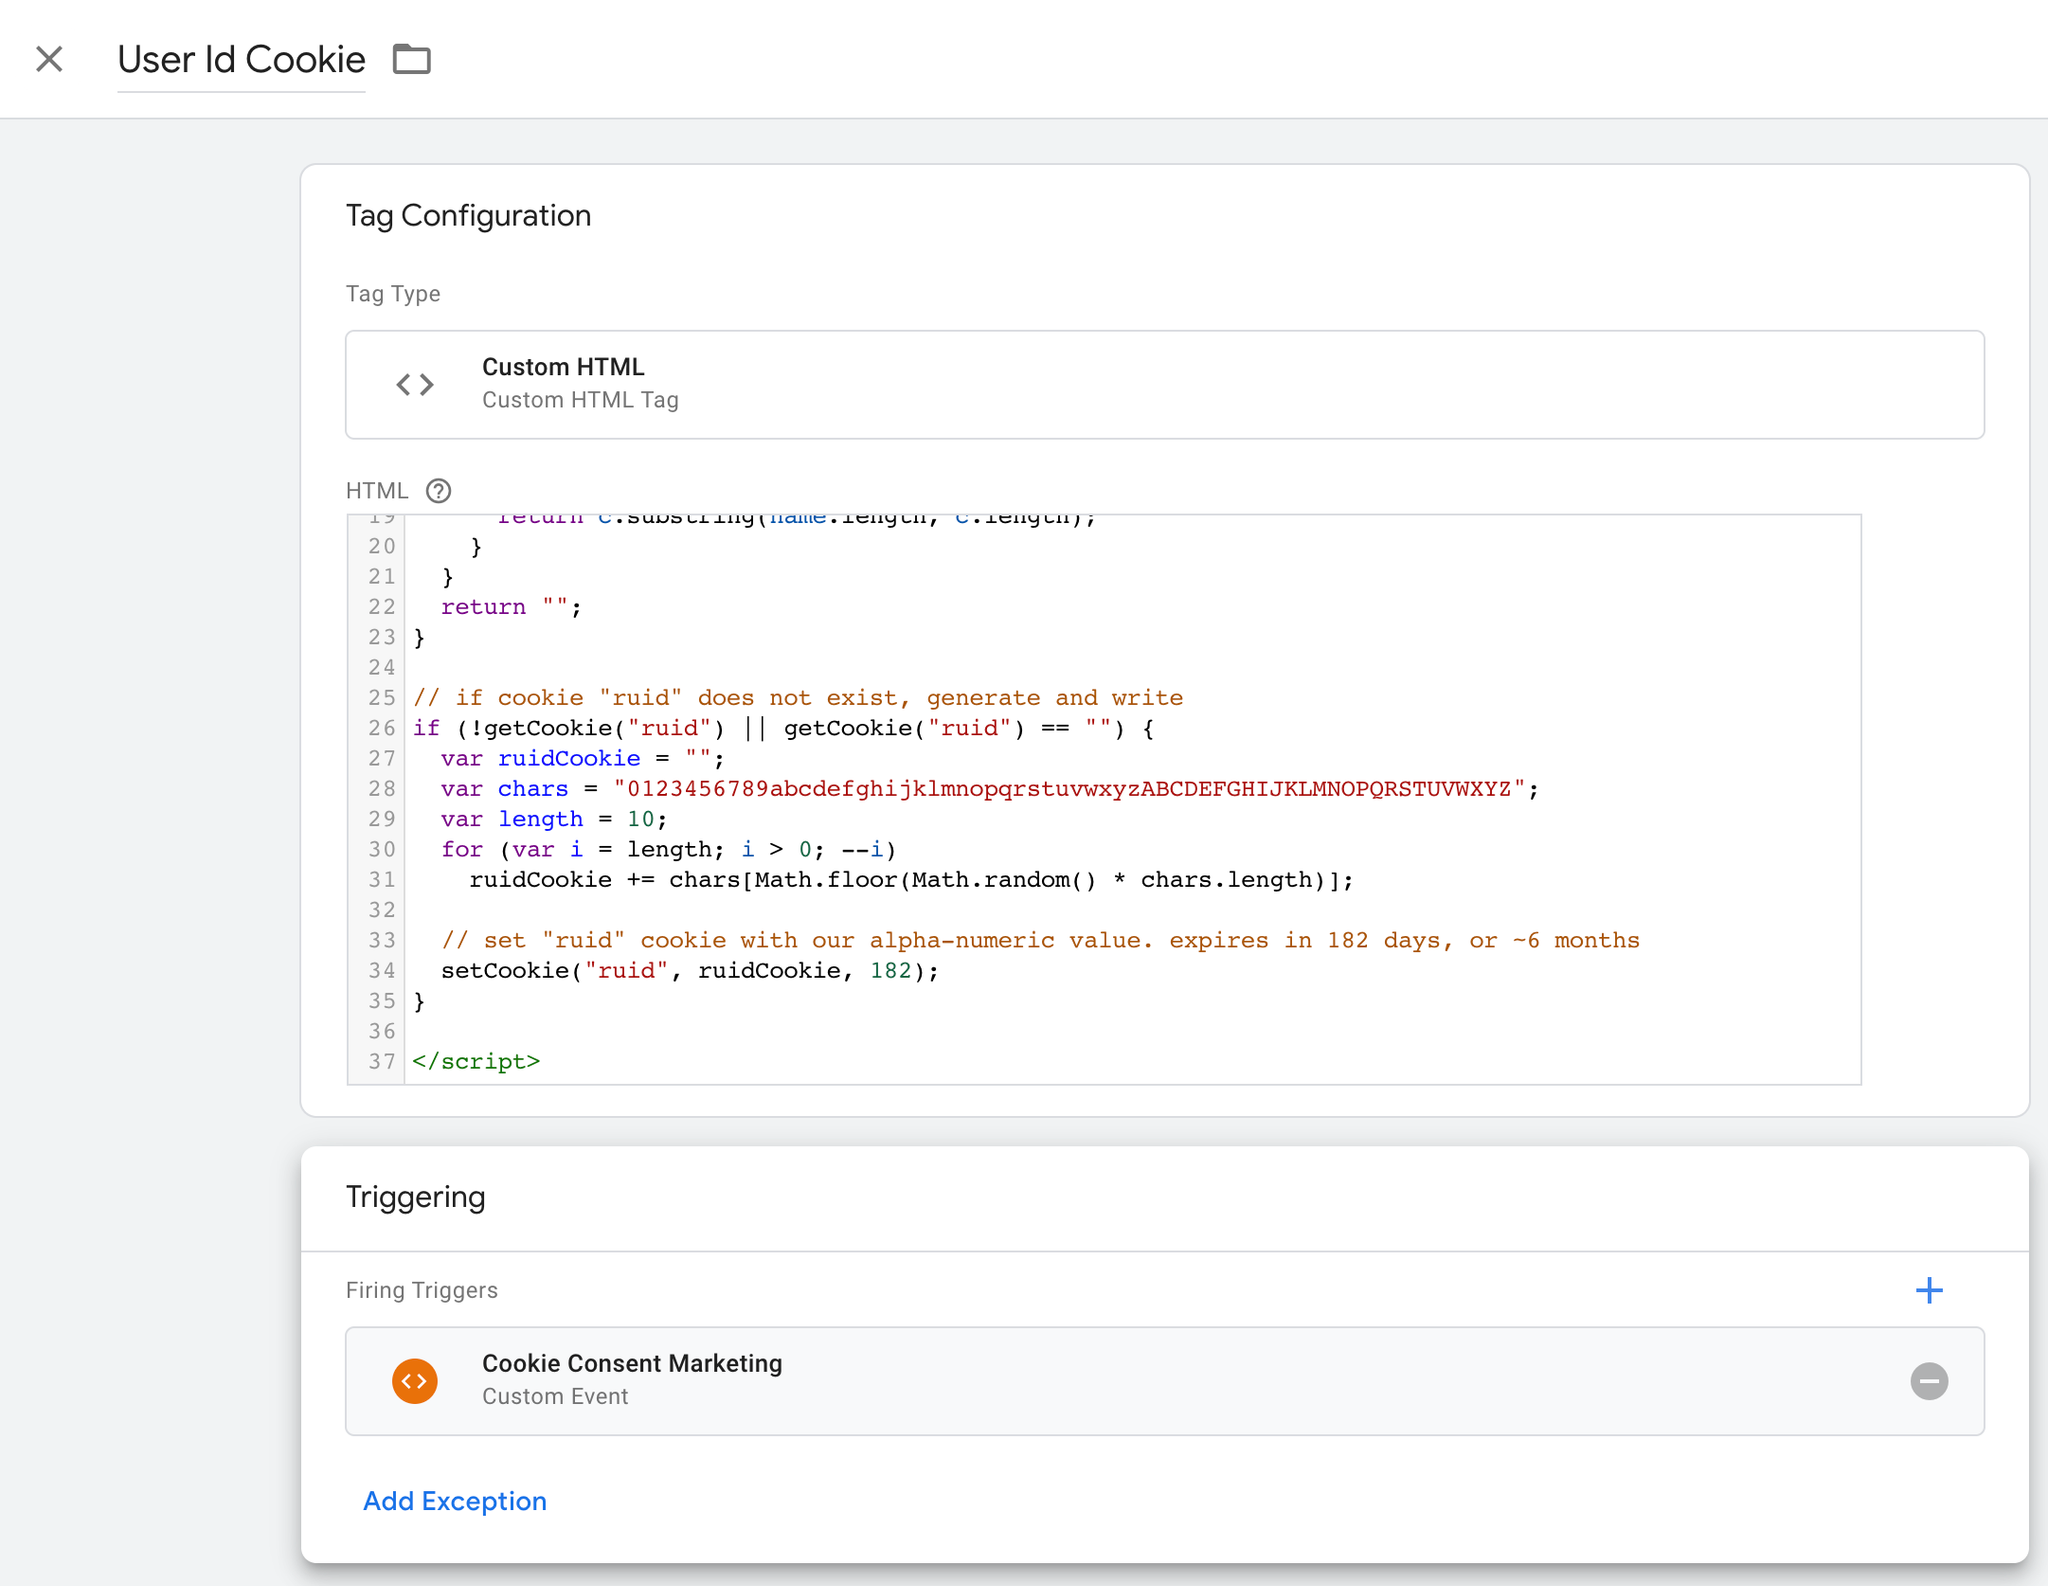Edit the tag name User Id Cookie
The image size is (2048, 1586).
coord(241,60)
